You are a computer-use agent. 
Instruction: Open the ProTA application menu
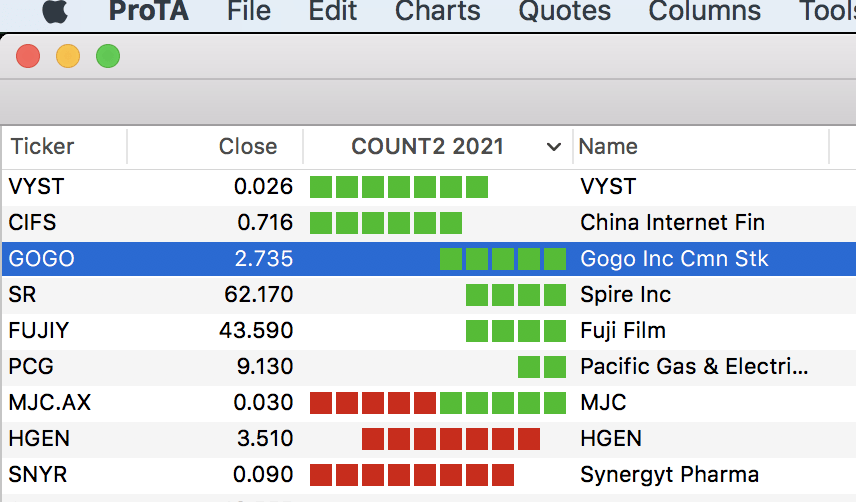pyautogui.click(x=148, y=11)
